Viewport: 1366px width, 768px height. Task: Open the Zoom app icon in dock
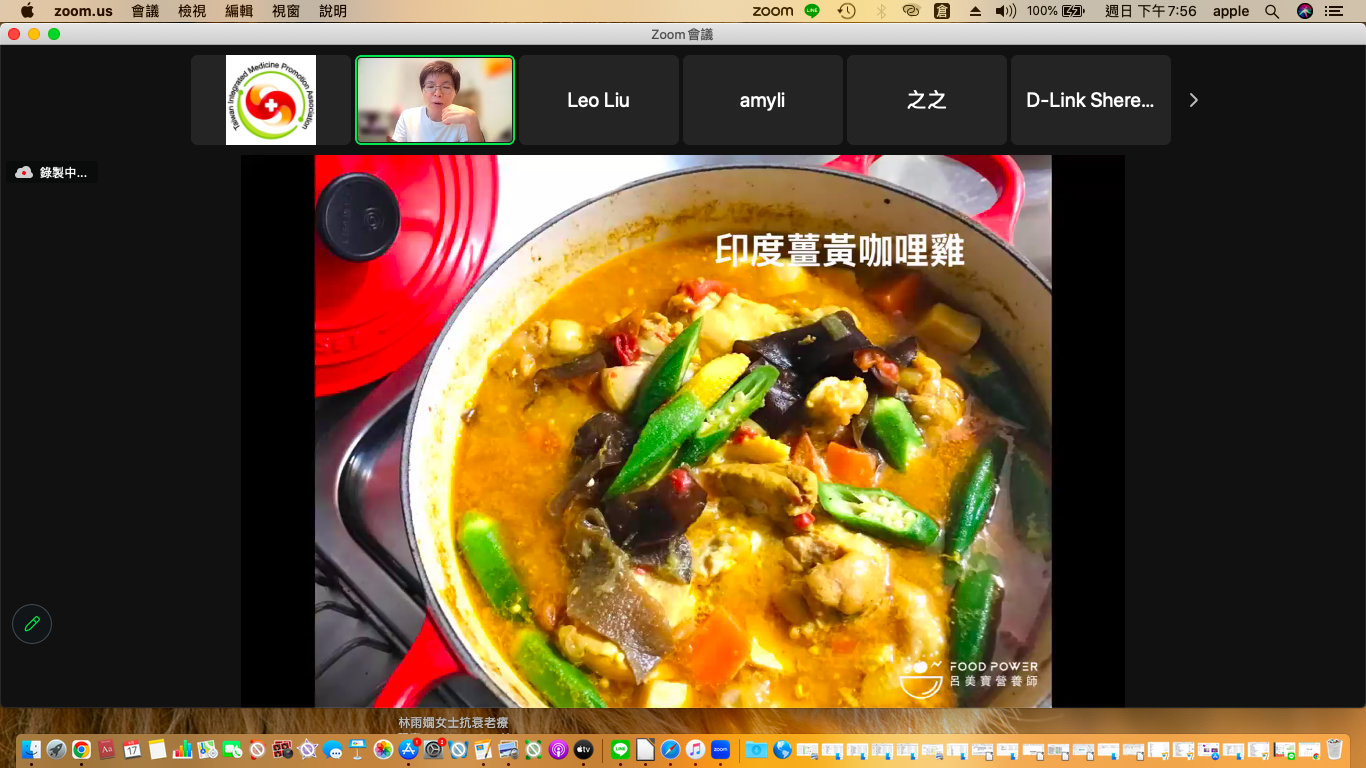(x=721, y=749)
